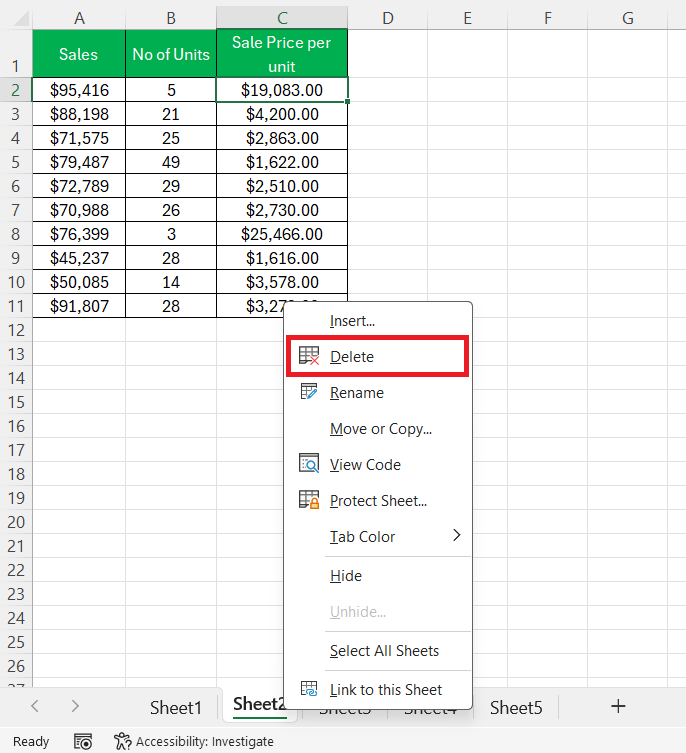The width and height of the screenshot is (686, 753).
Task: Select cell containing $91,807
Action: point(79,306)
